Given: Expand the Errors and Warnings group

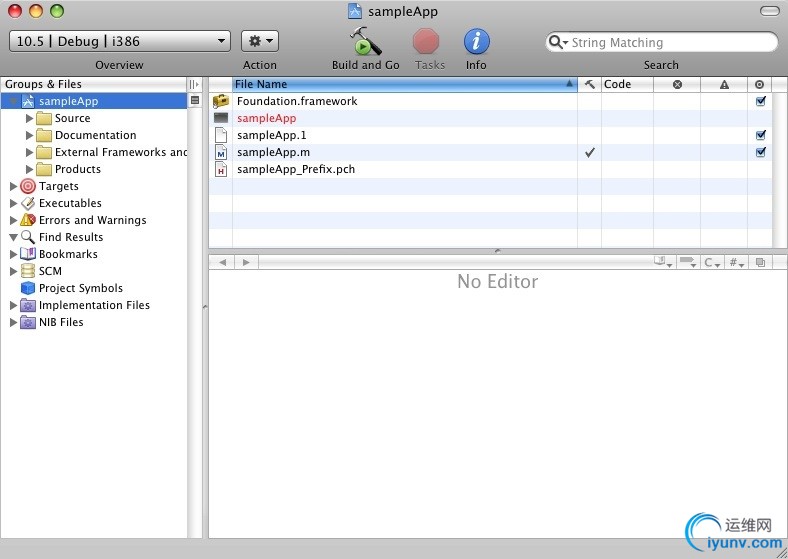Looking at the screenshot, I should (13, 220).
